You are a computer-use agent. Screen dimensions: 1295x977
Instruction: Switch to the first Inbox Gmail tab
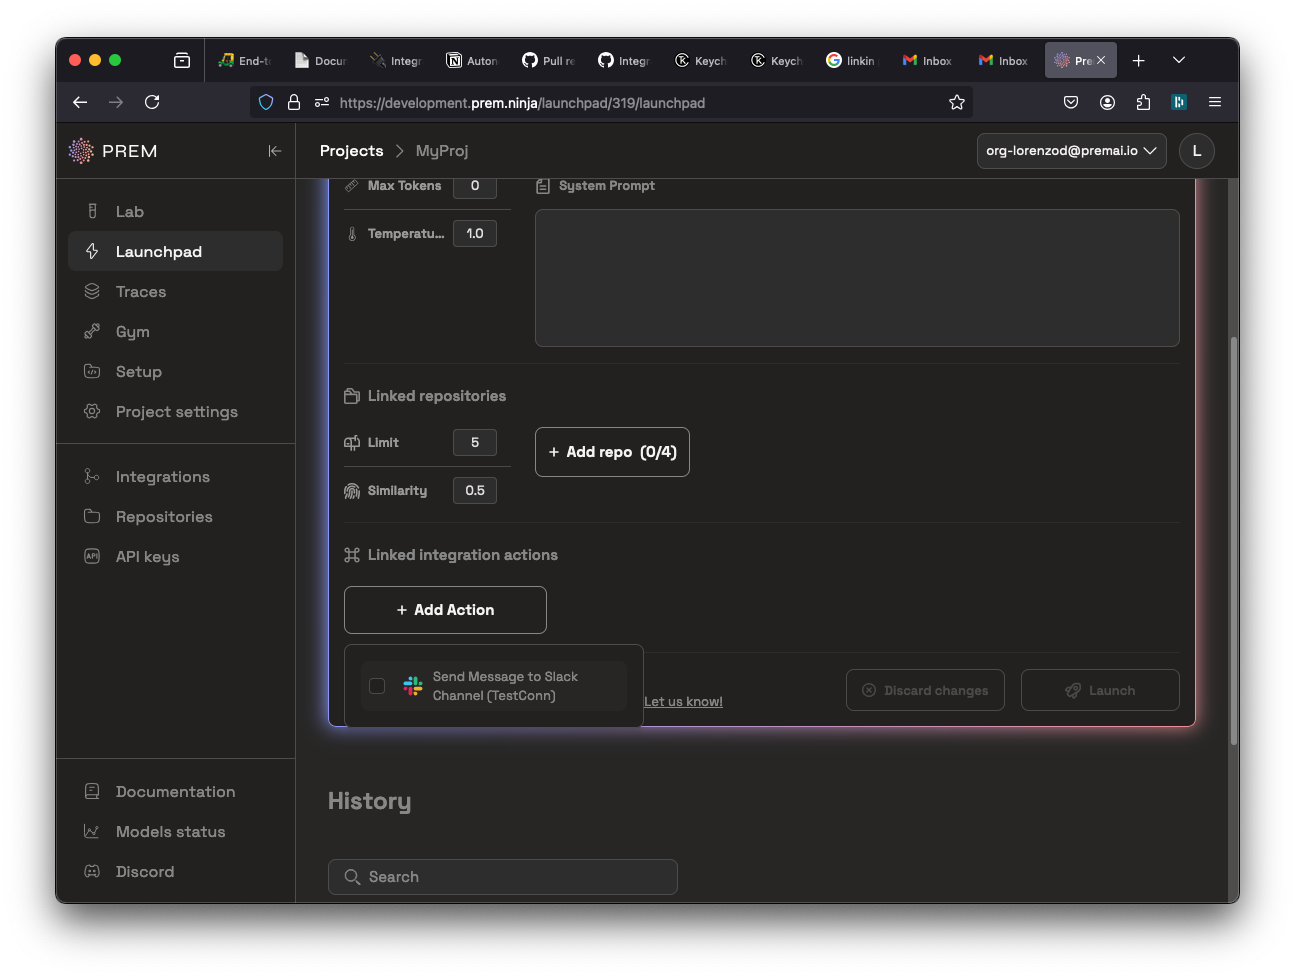[928, 61]
